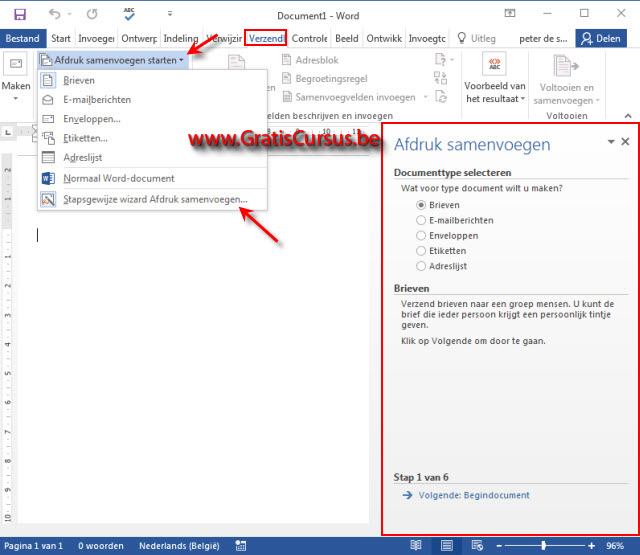
Task: Click the Regels rules icon
Action: point(443,60)
